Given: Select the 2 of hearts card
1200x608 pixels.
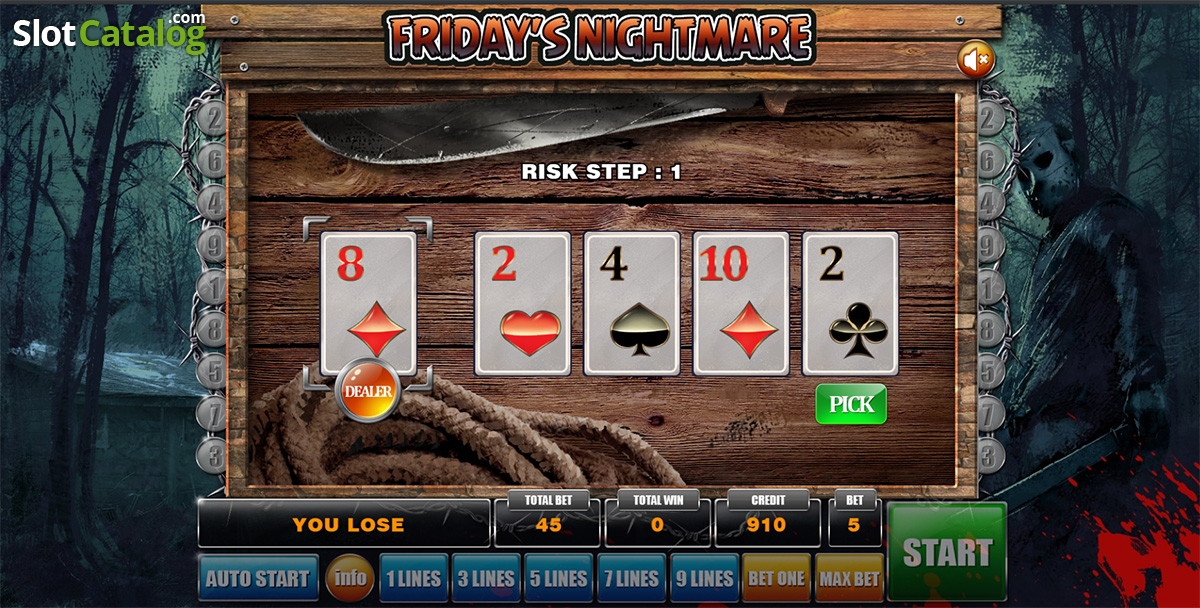Looking at the screenshot, I should tap(522, 303).
